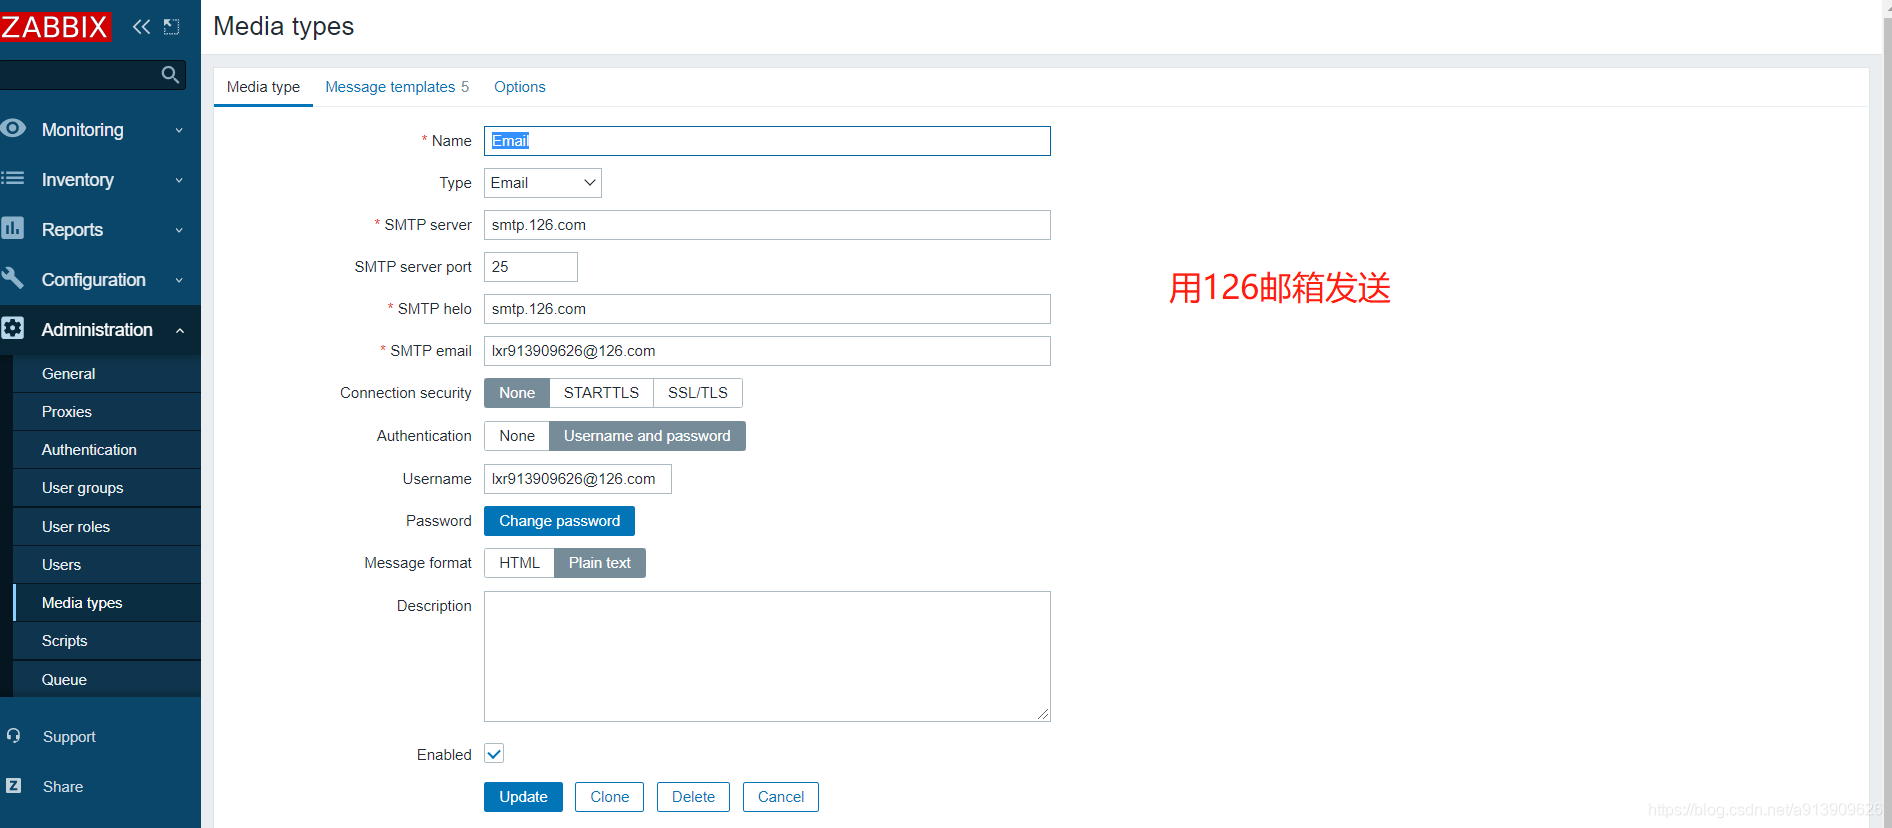Click the Monitoring eye icon

tap(13, 129)
